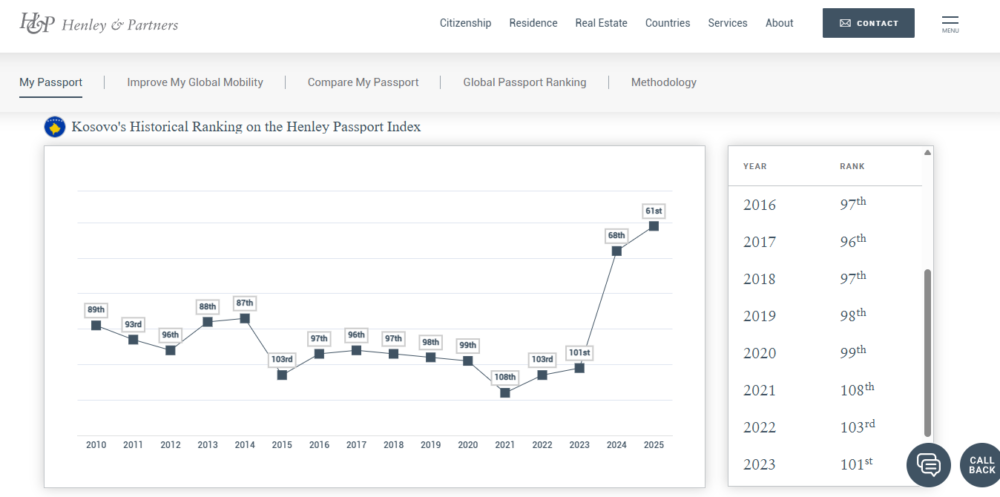Select the 2020 row in table
Image resolution: width=1000 pixels, height=497 pixels.
click(x=825, y=353)
